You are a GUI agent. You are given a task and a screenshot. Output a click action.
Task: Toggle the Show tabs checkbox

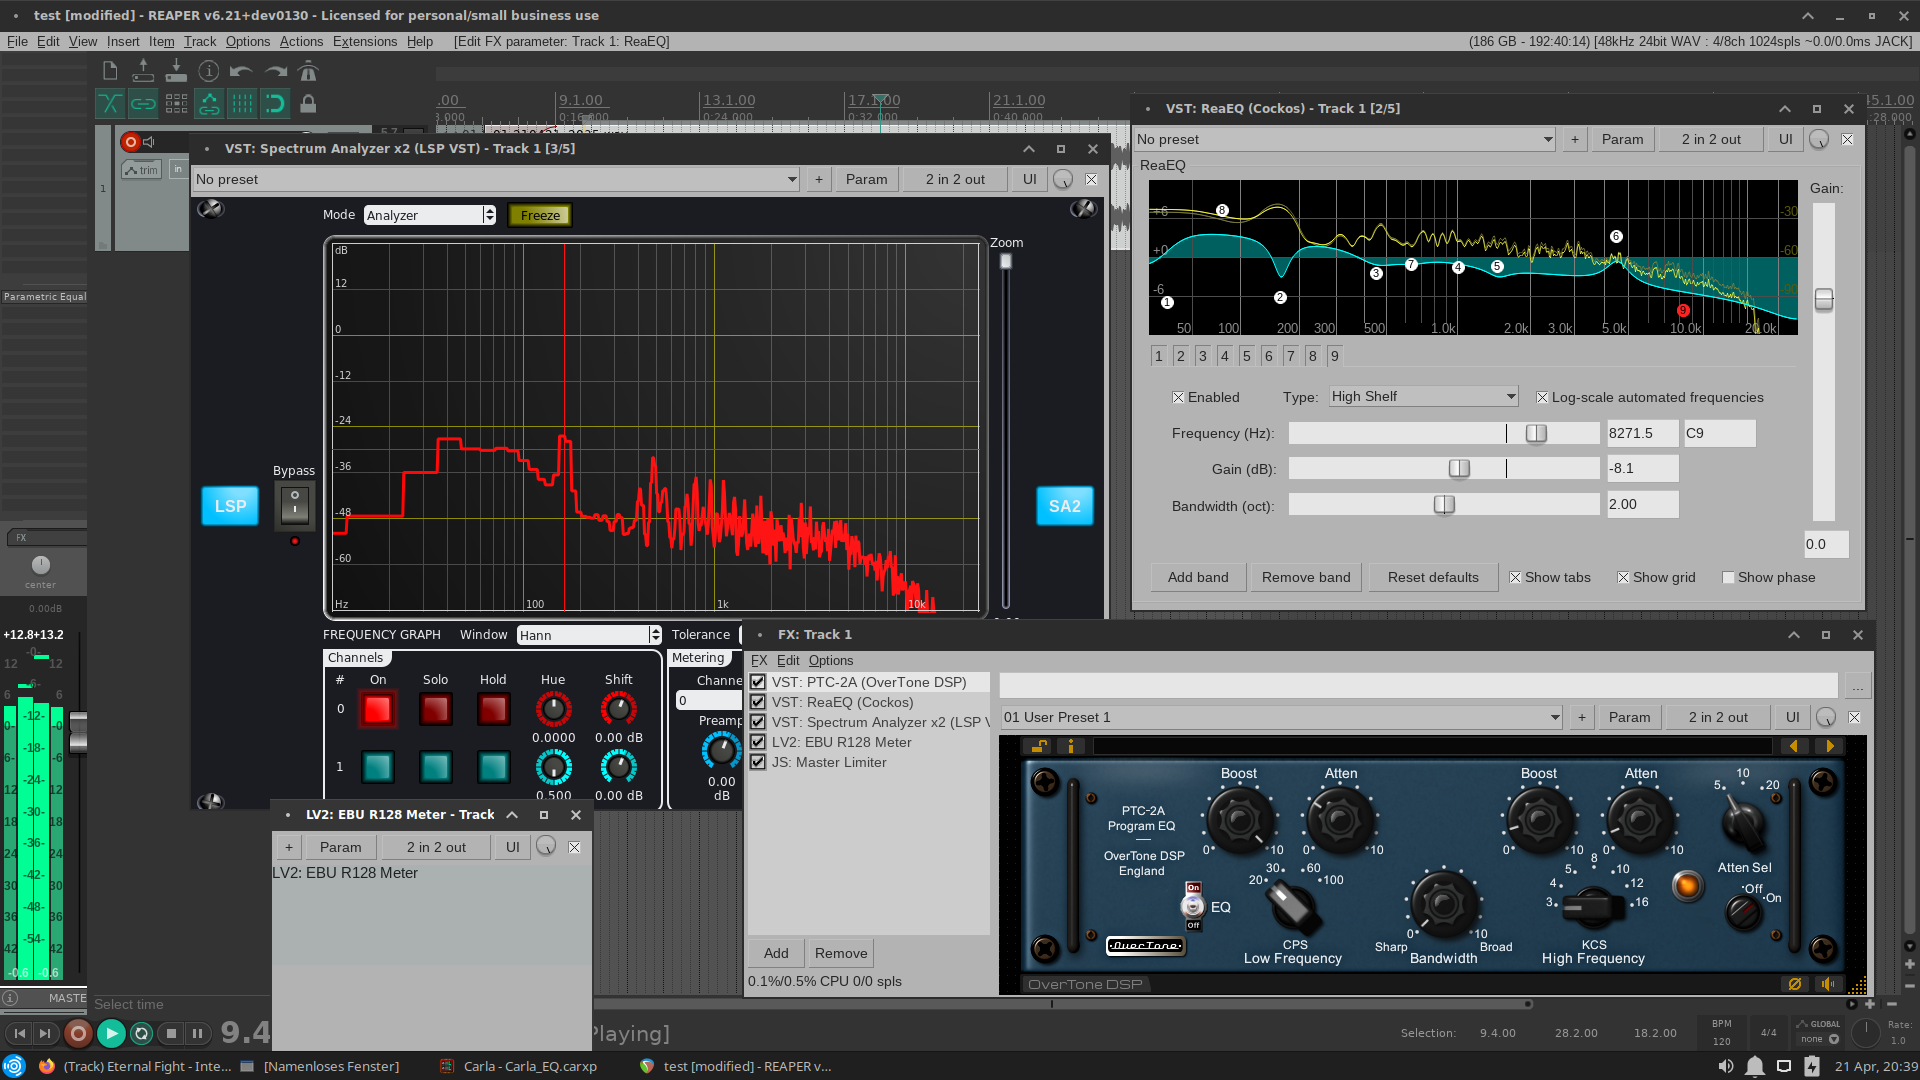click(x=1515, y=577)
